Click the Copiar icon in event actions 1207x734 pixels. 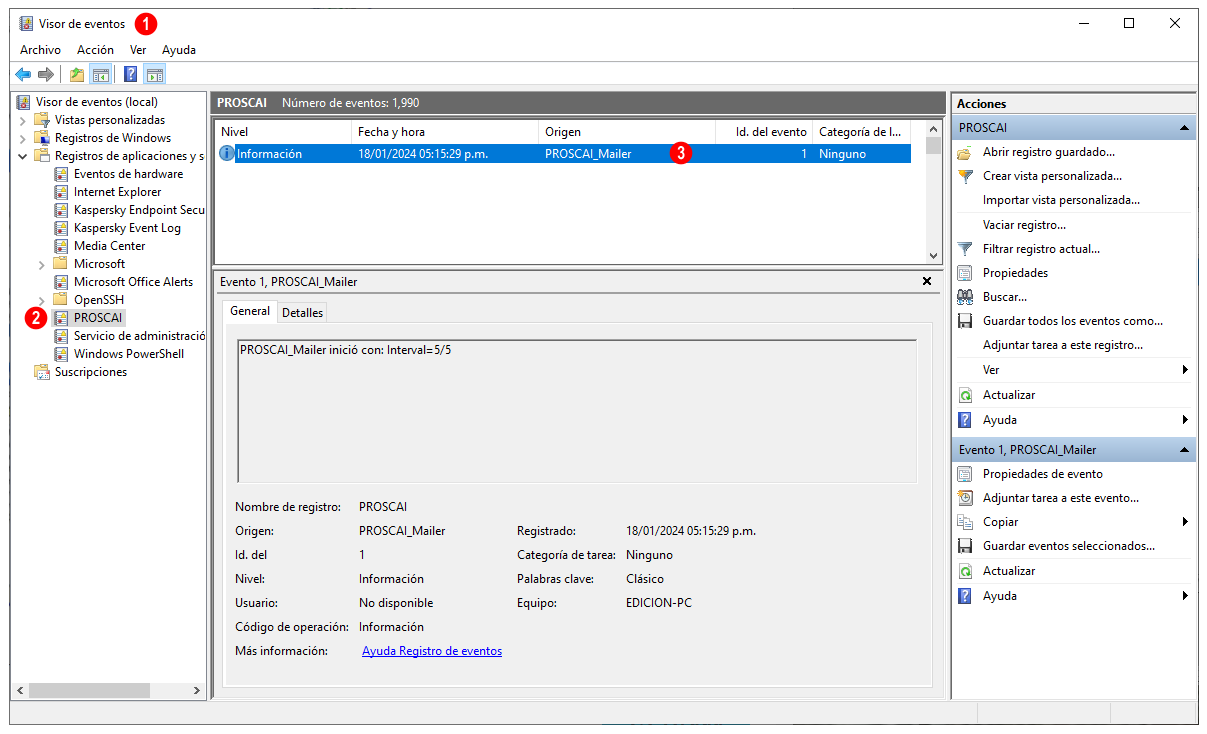click(x=965, y=522)
